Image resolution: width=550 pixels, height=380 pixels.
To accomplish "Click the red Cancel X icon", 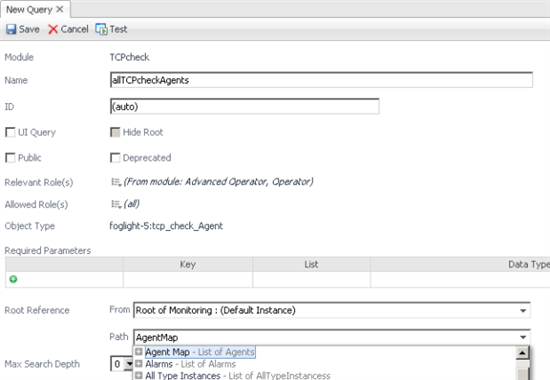I will [53, 29].
